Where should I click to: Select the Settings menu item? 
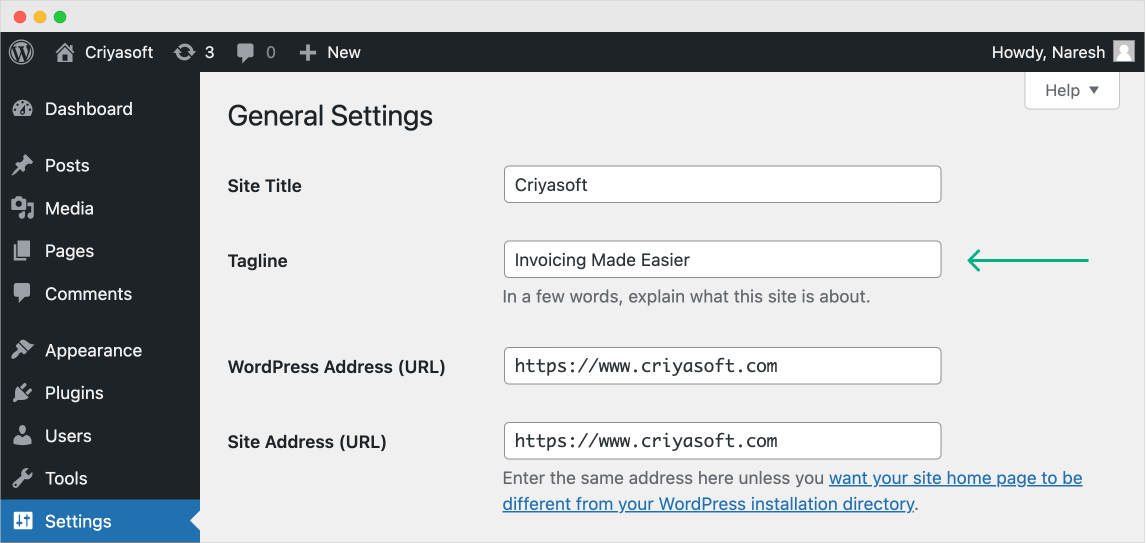[x=100, y=521]
